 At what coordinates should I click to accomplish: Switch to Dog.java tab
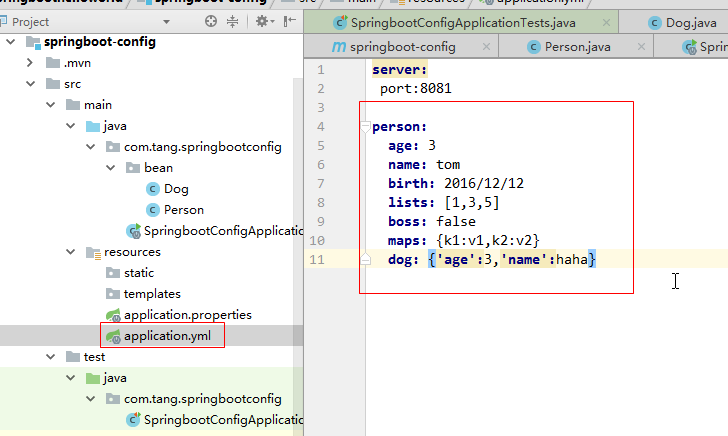[691, 23]
